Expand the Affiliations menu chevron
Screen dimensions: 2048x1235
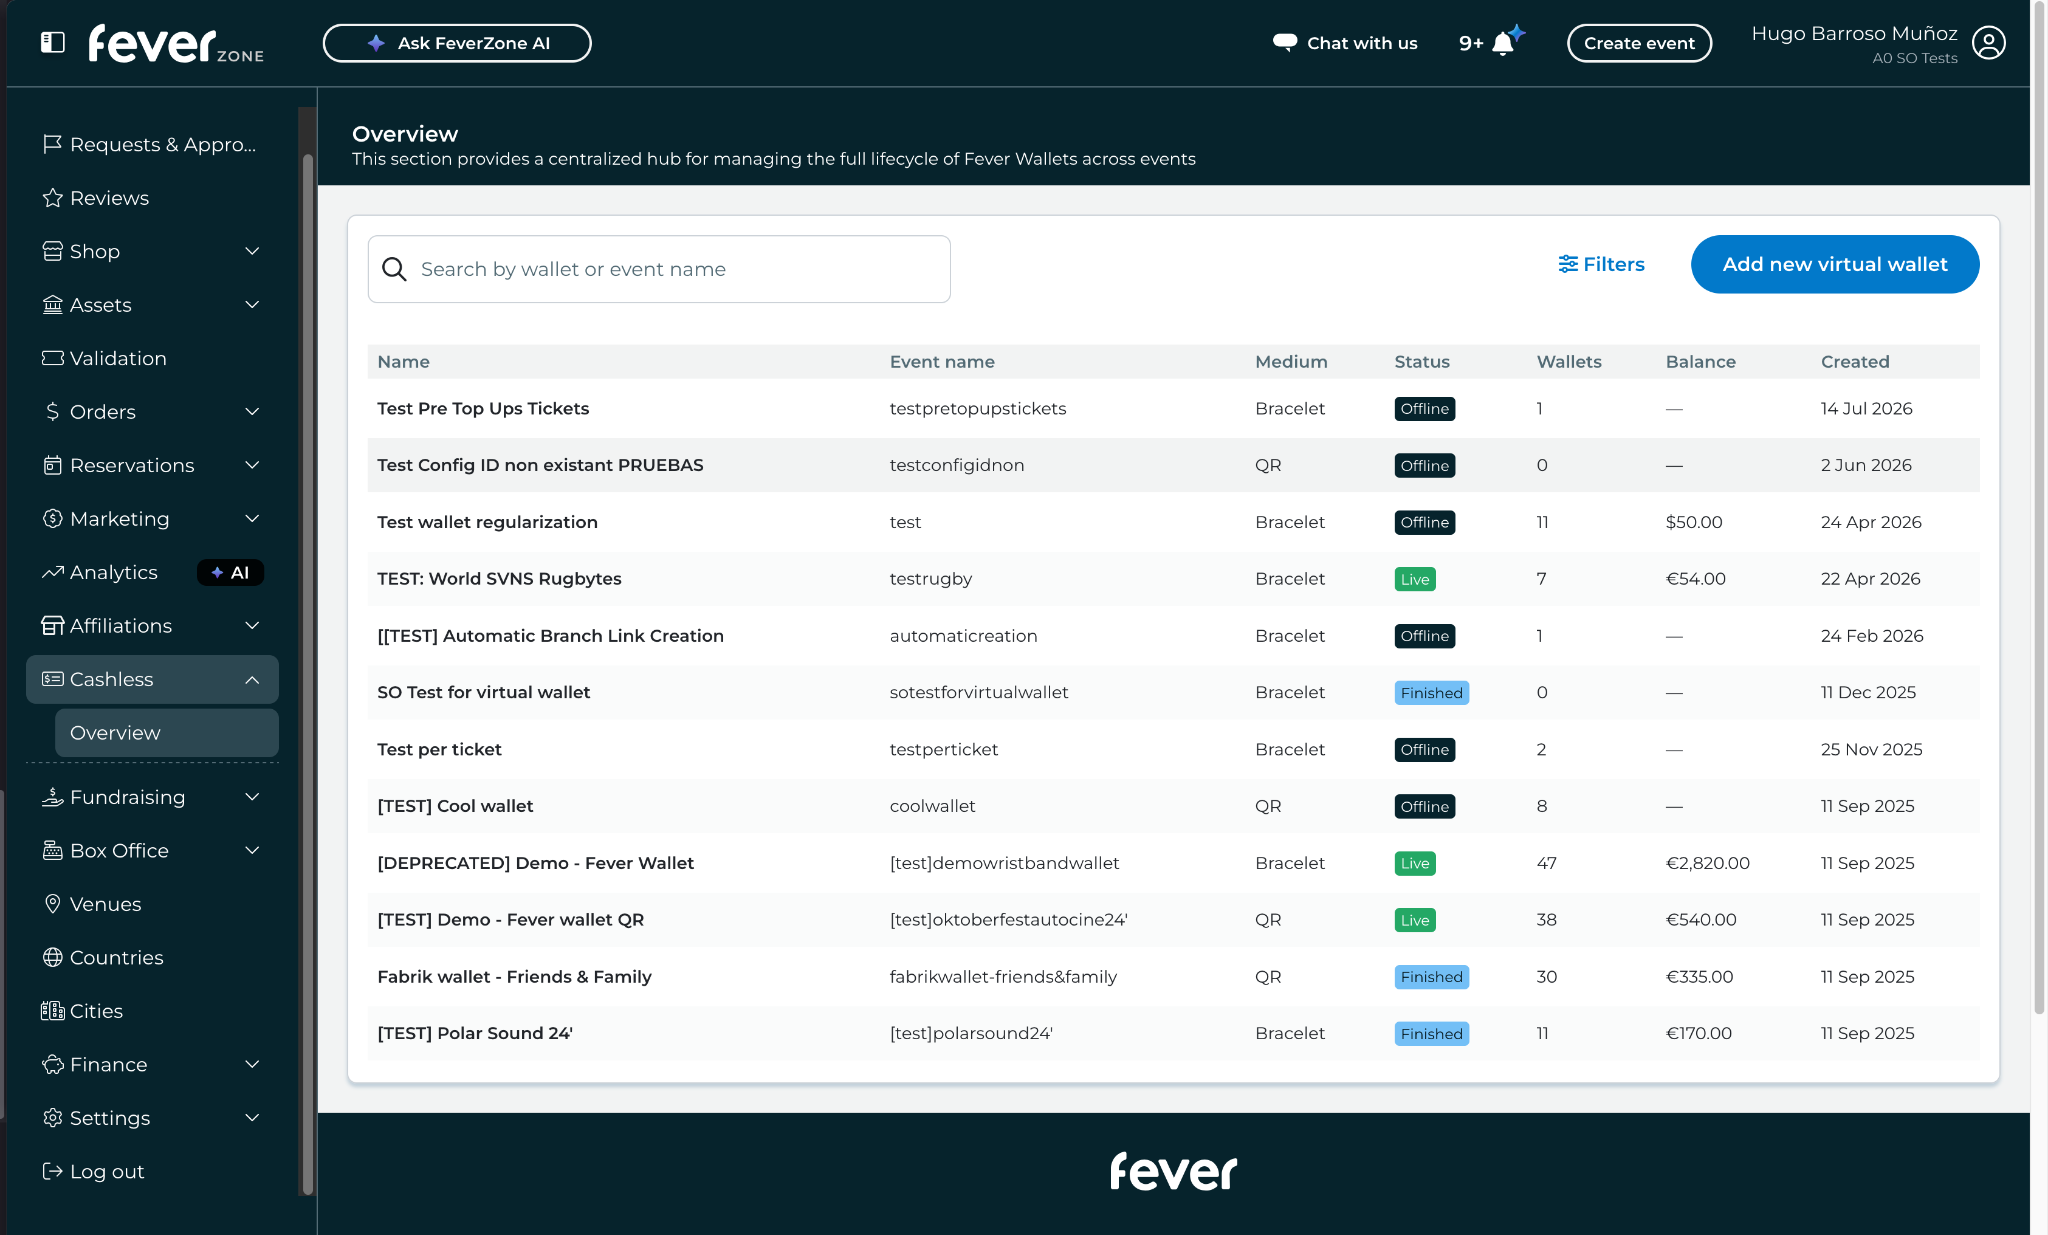pyautogui.click(x=252, y=626)
